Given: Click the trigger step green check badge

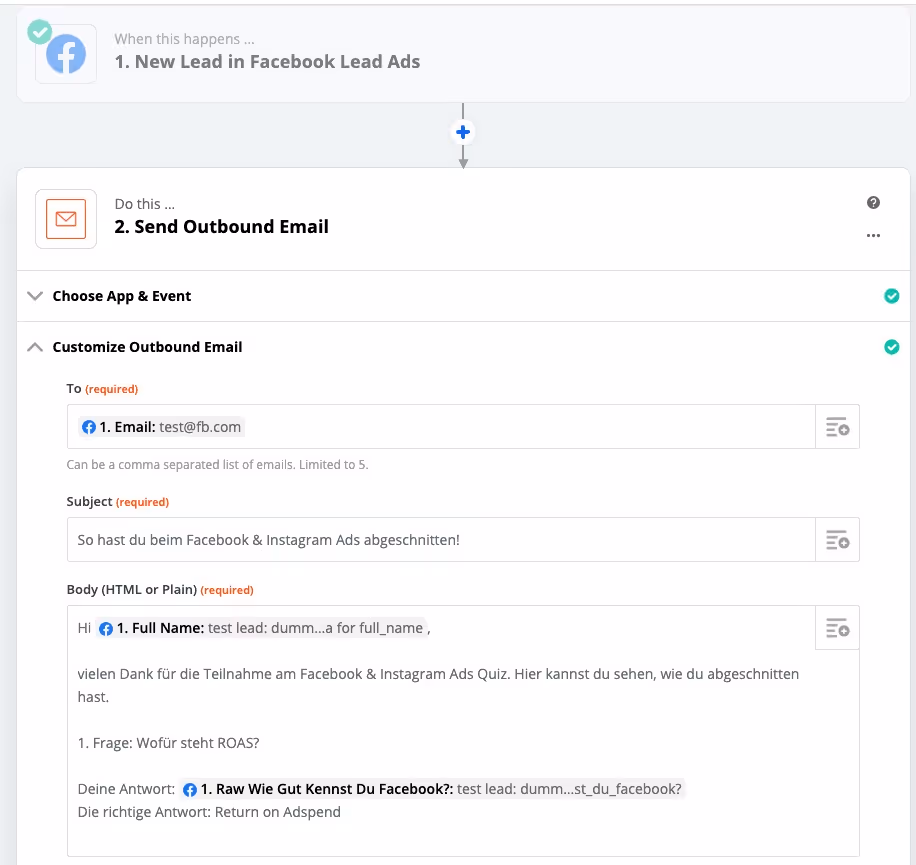Looking at the screenshot, I should [x=40, y=32].
